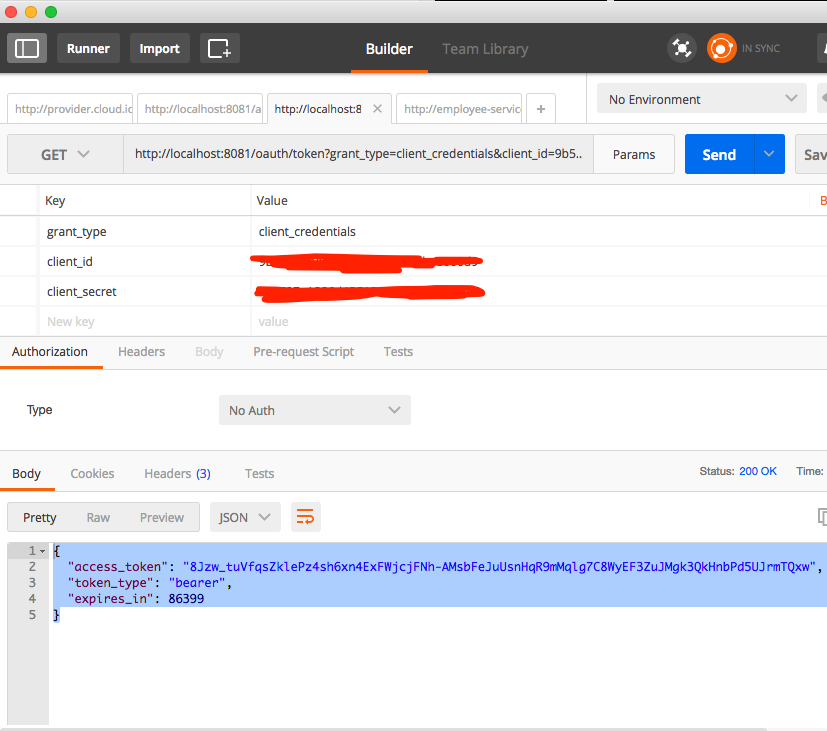The height and width of the screenshot is (731, 827).
Task: Click the Send dropdown arrow
Action: coord(768,154)
